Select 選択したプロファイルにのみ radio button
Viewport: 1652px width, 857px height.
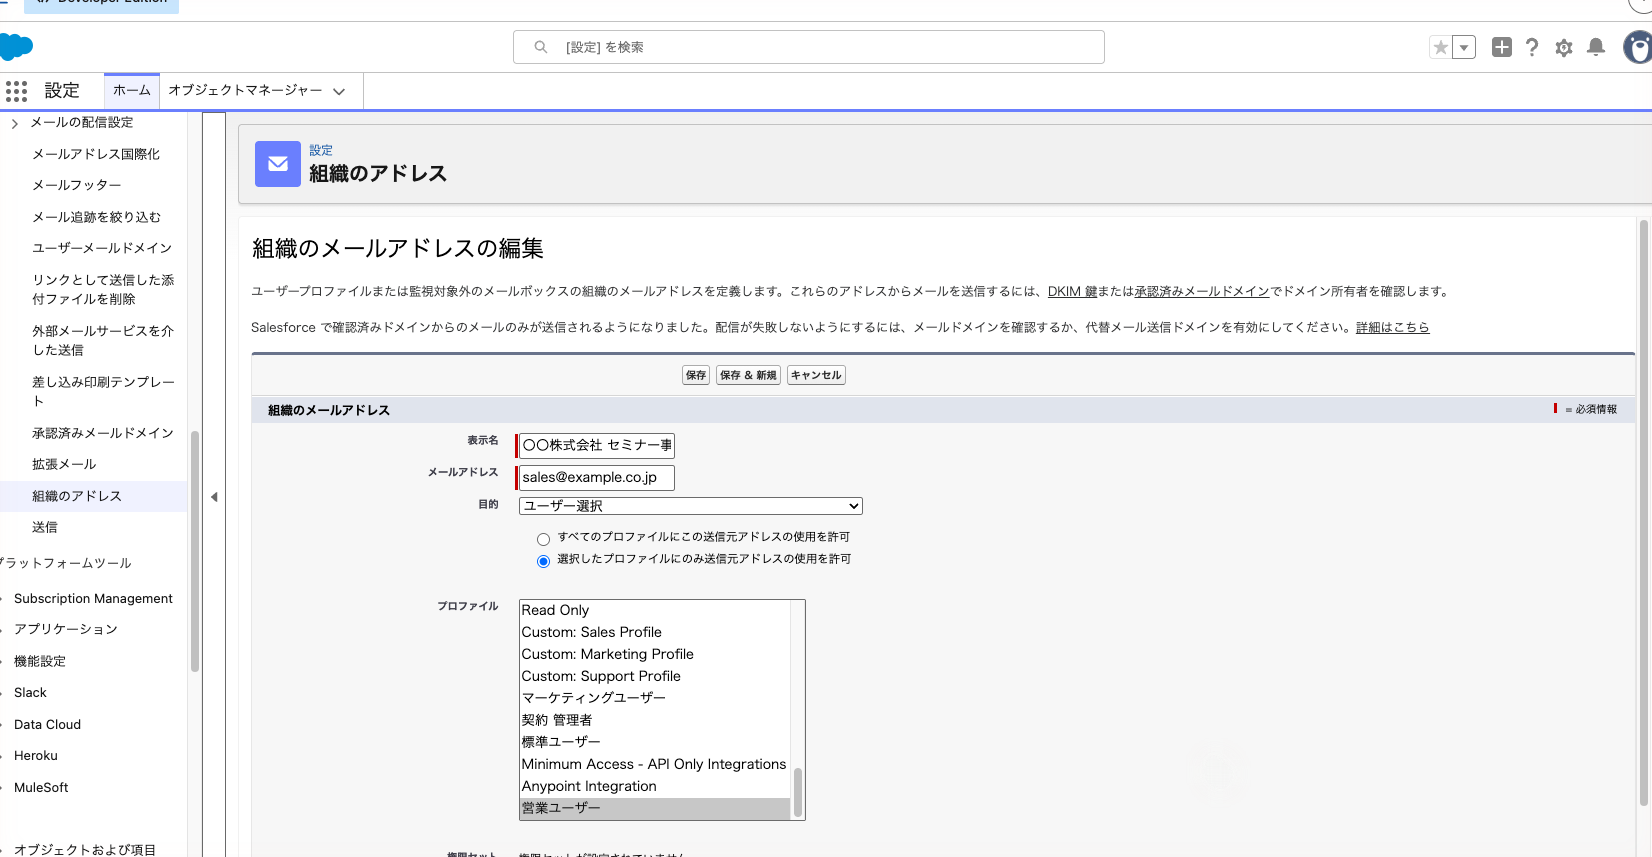[543, 561]
